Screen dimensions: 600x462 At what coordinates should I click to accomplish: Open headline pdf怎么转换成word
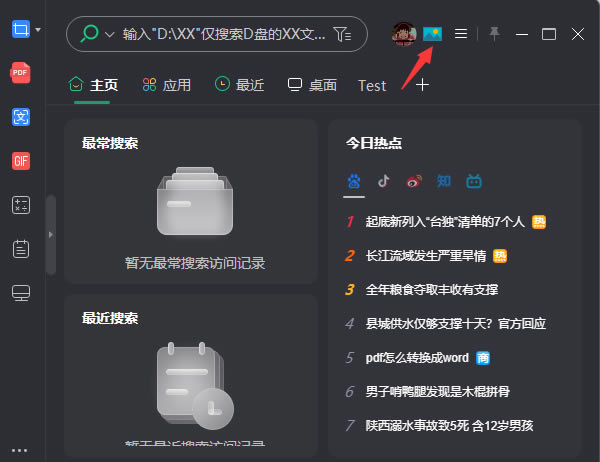pyautogui.click(x=417, y=358)
